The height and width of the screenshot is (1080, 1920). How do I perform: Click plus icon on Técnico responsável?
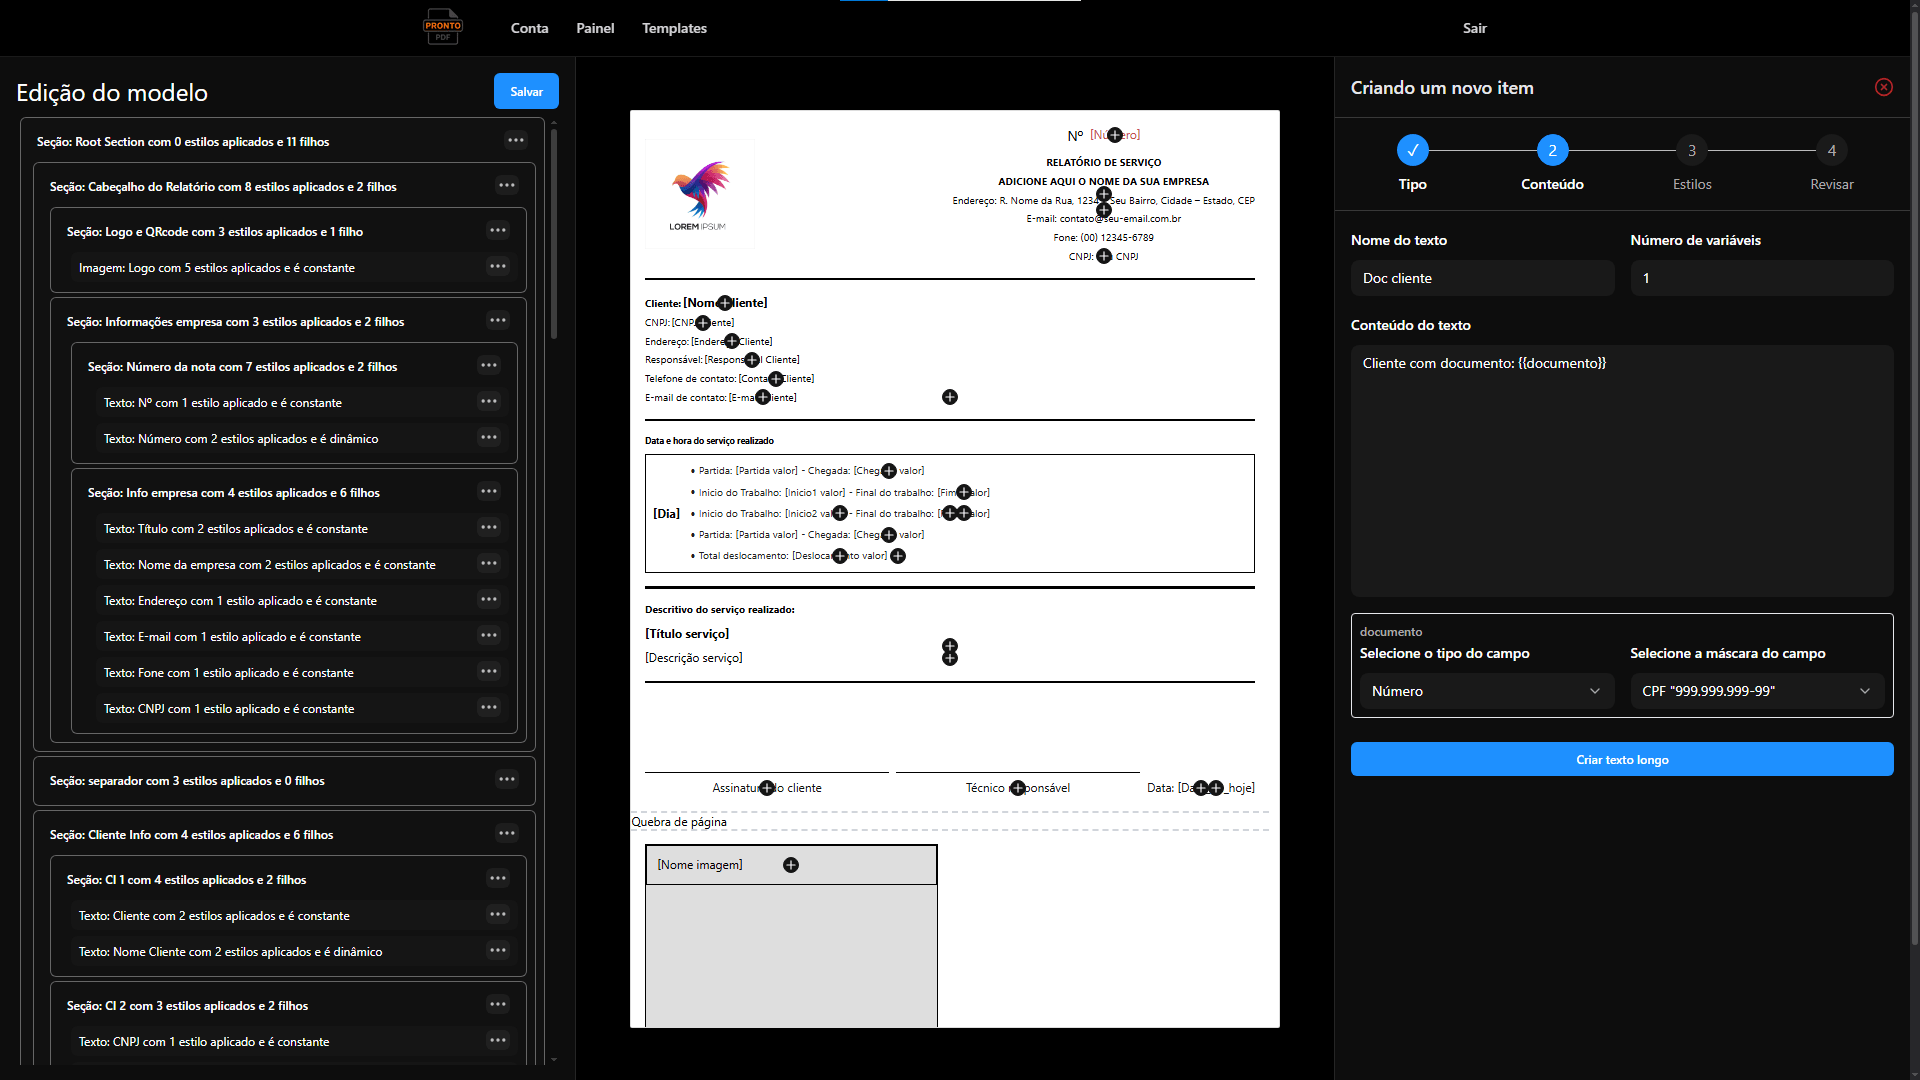[x=1017, y=788]
